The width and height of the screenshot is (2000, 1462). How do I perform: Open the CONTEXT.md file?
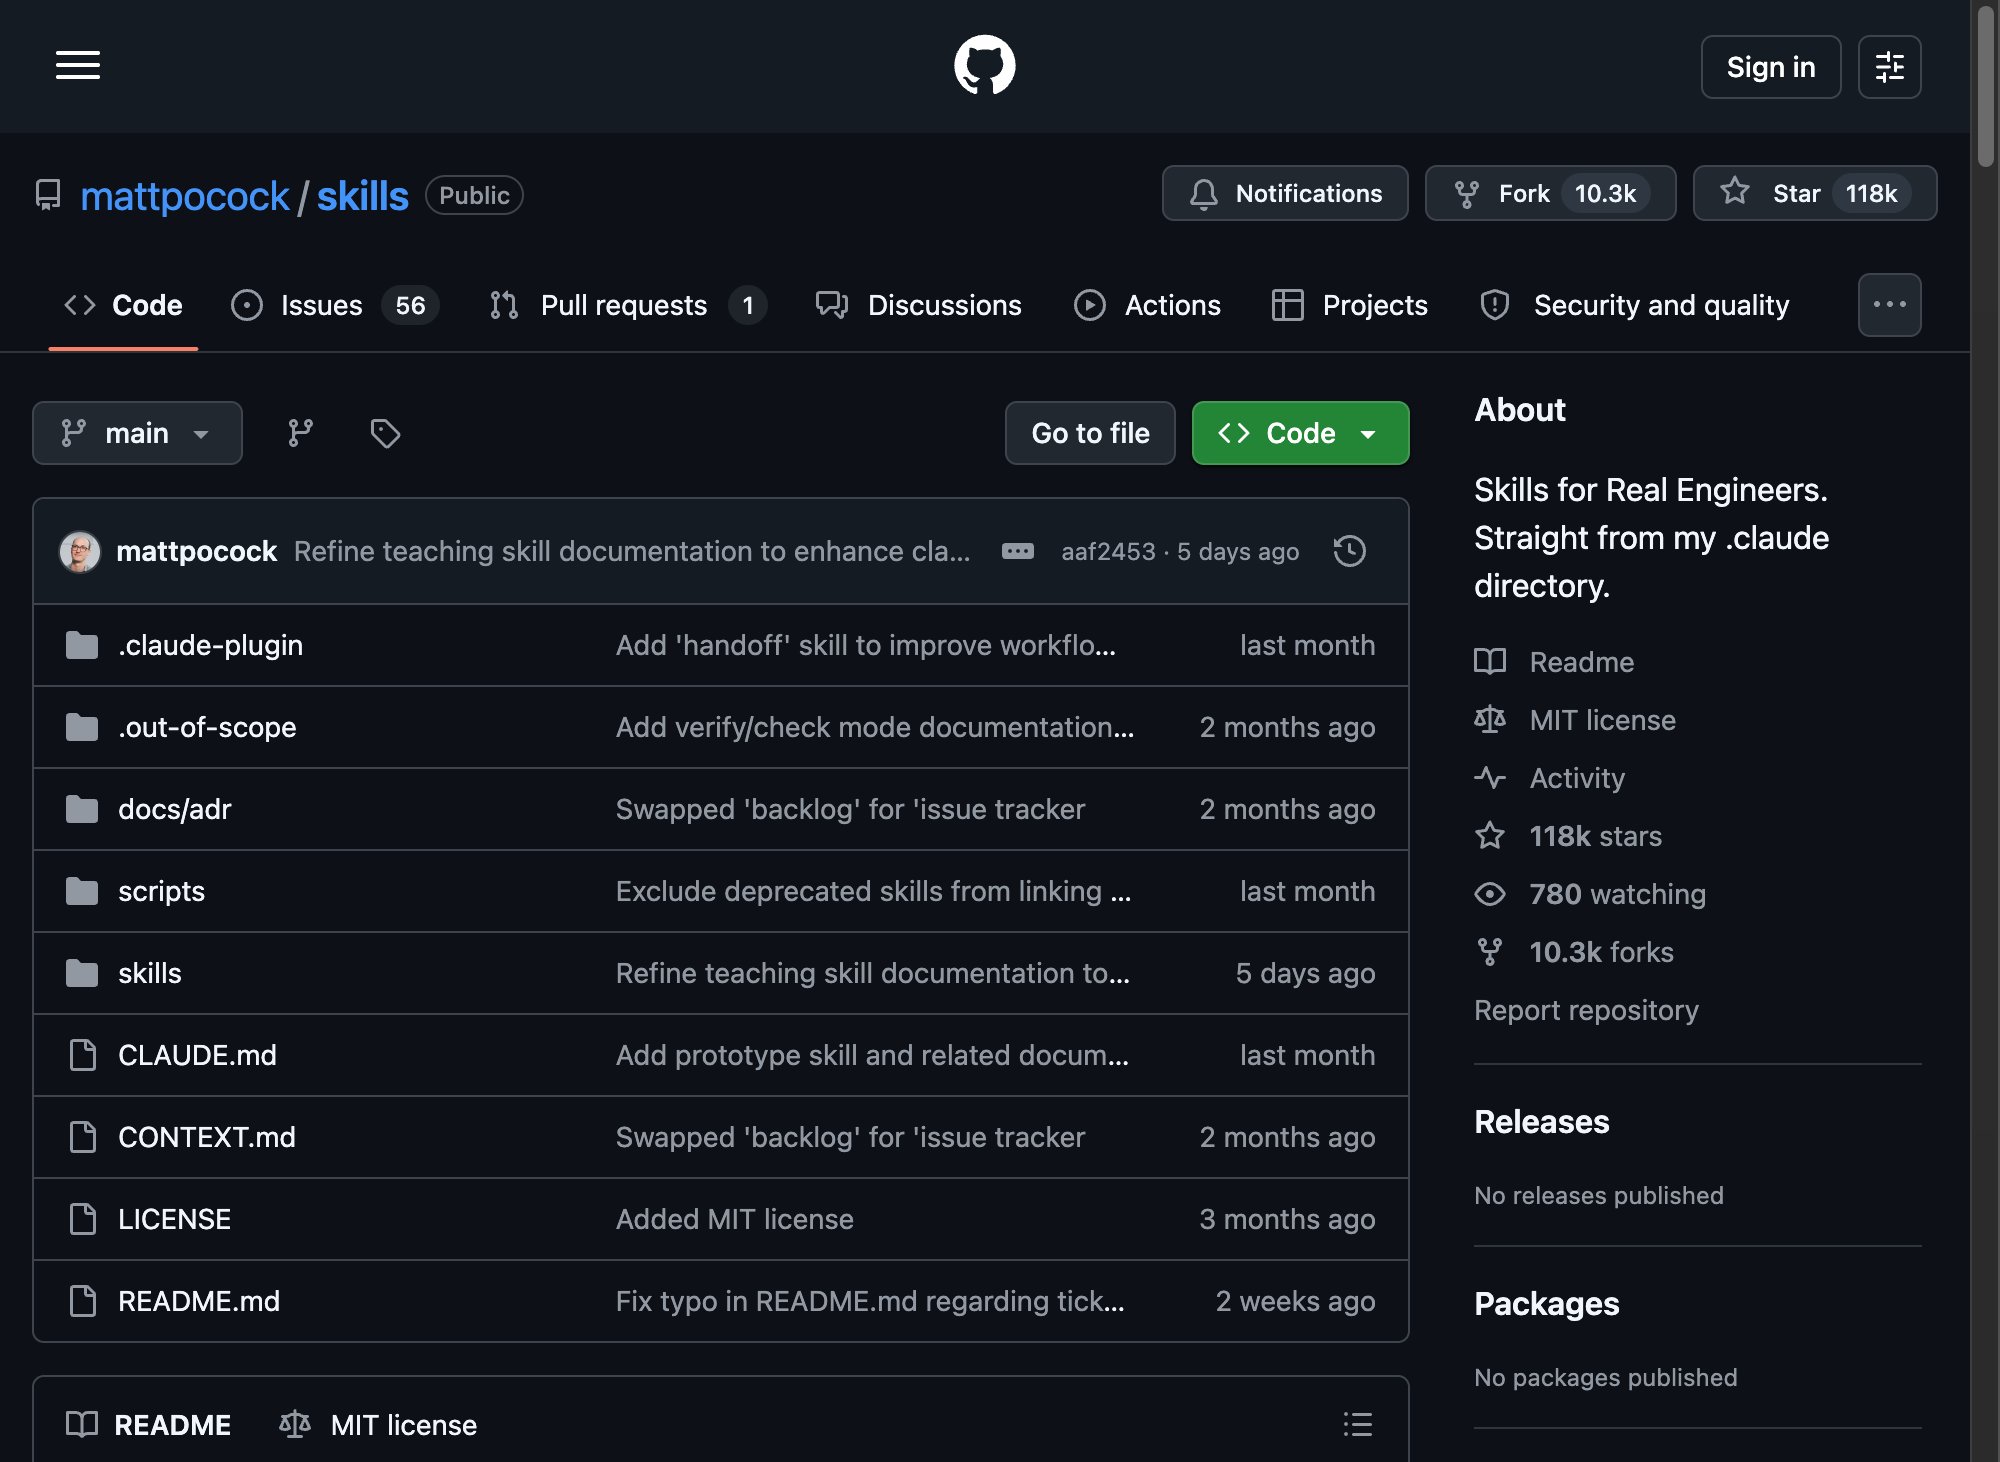pyautogui.click(x=207, y=1137)
